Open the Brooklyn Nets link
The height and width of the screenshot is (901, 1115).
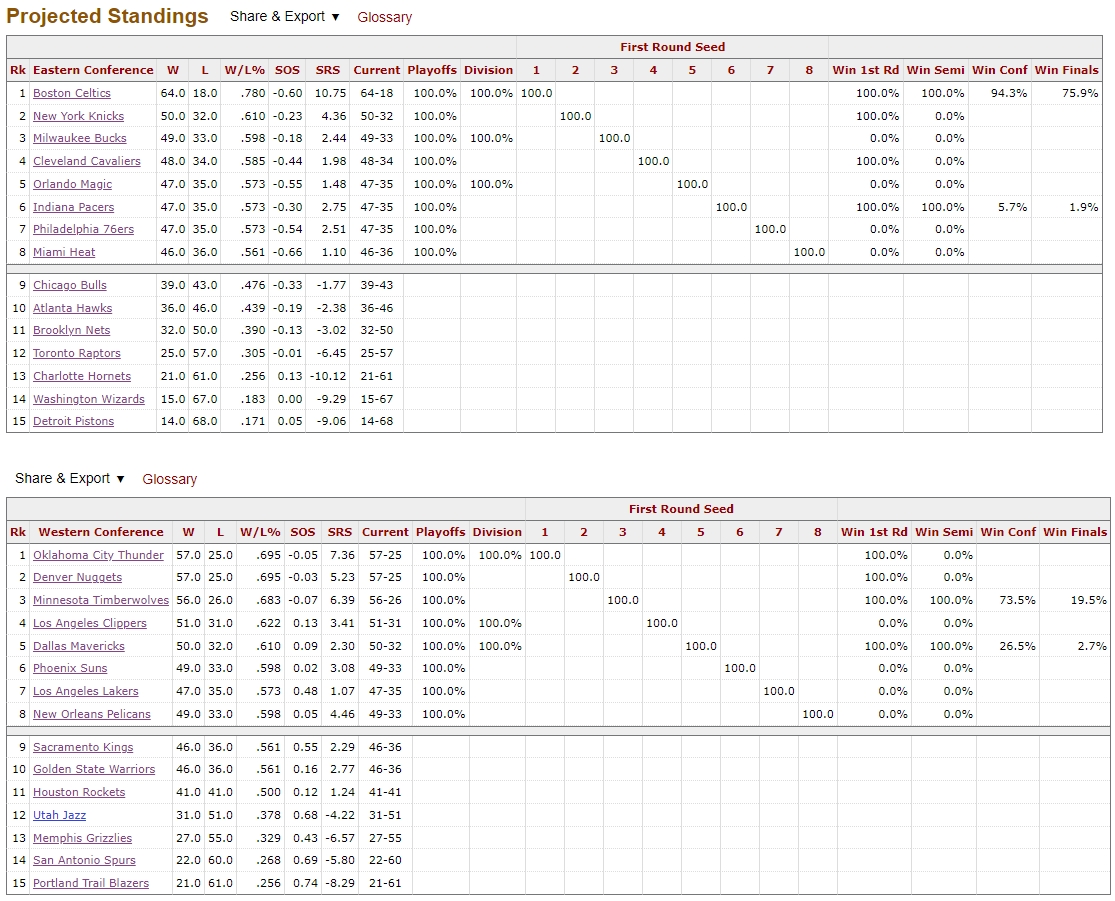pyautogui.click(x=71, y=330)
